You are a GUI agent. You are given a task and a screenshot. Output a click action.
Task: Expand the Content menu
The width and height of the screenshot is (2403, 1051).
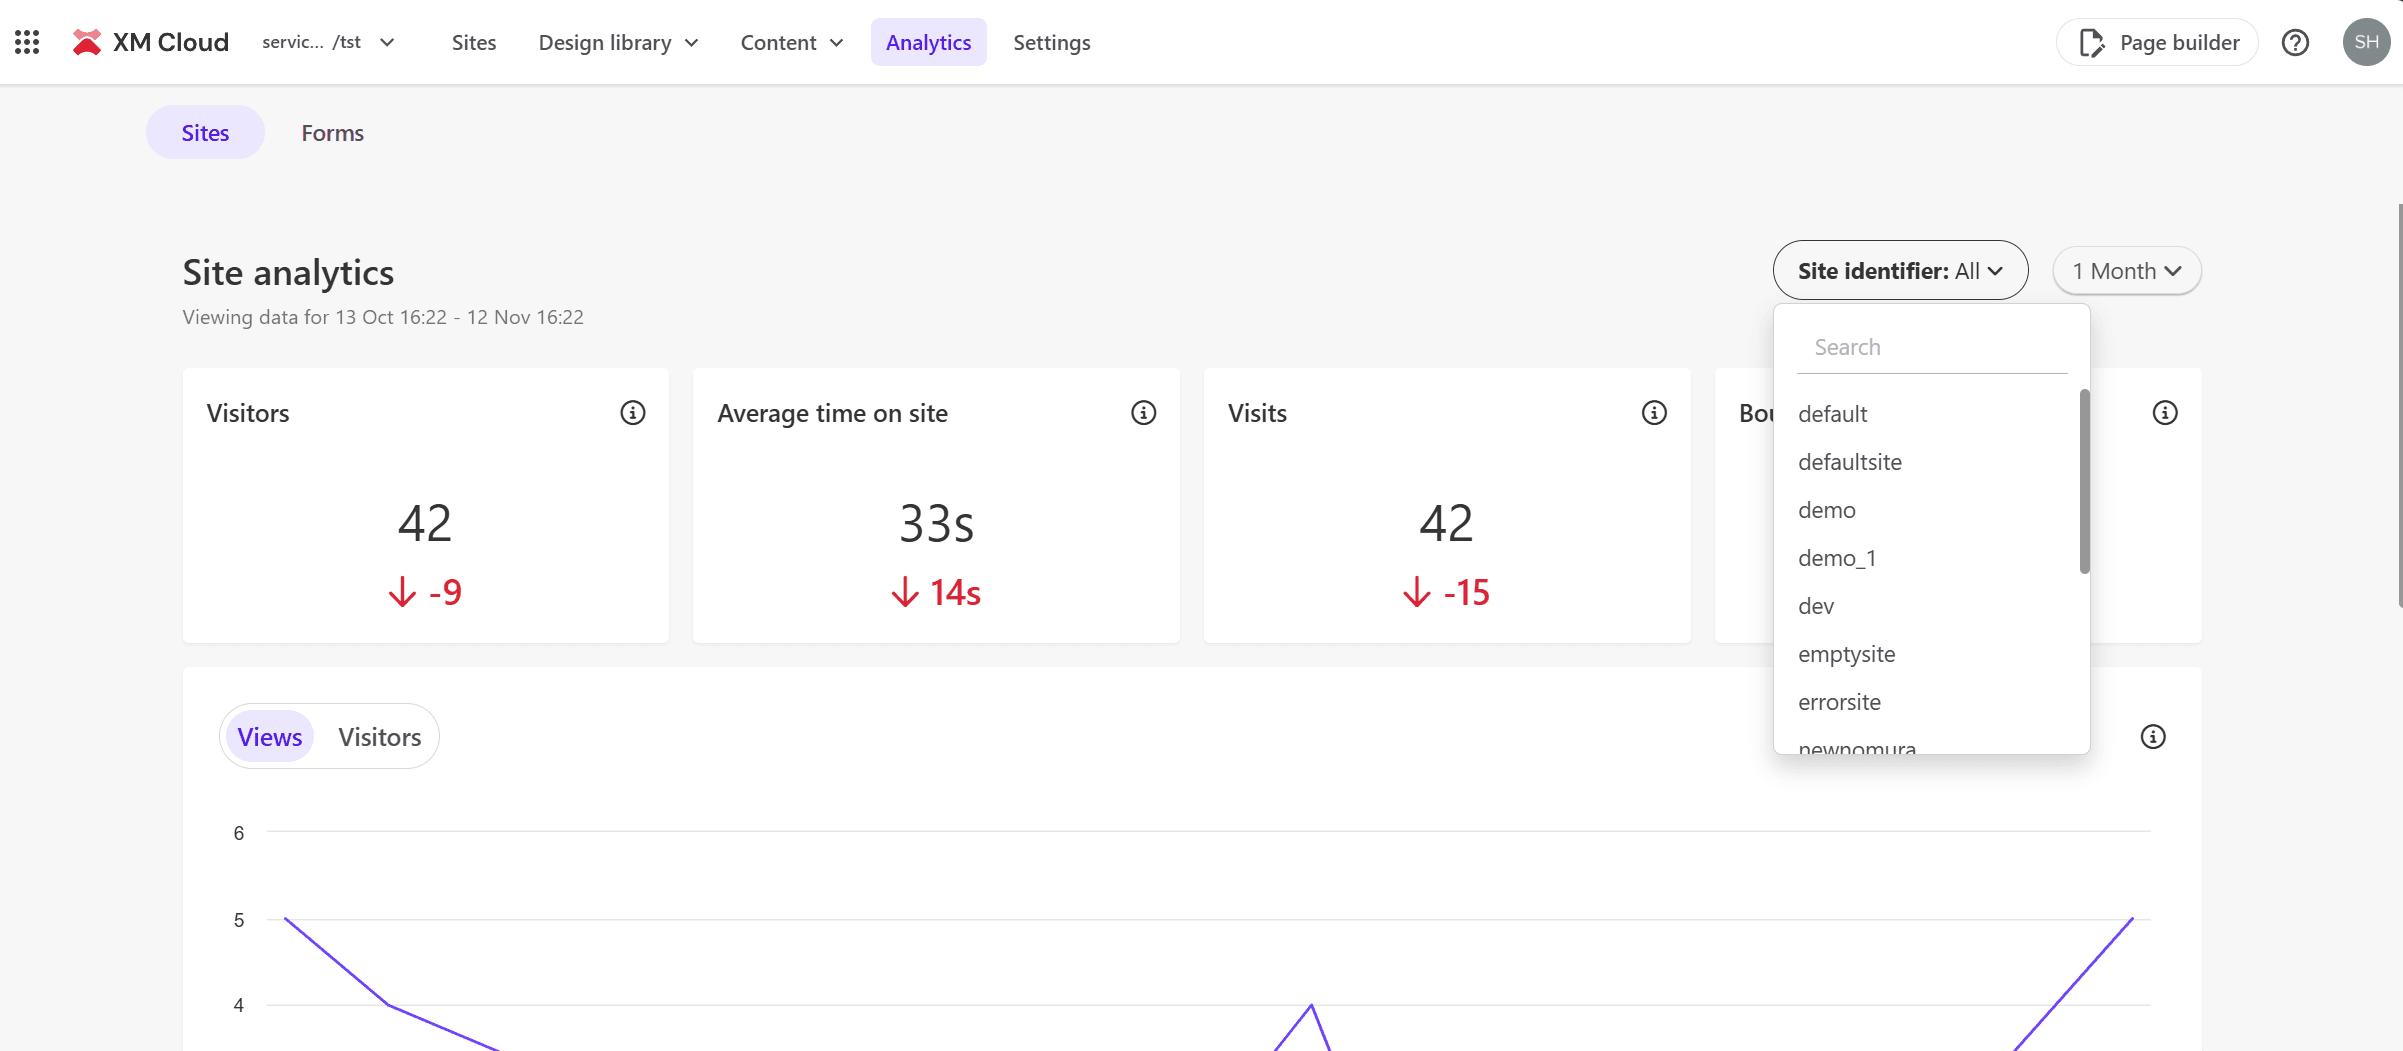(791, 42)
